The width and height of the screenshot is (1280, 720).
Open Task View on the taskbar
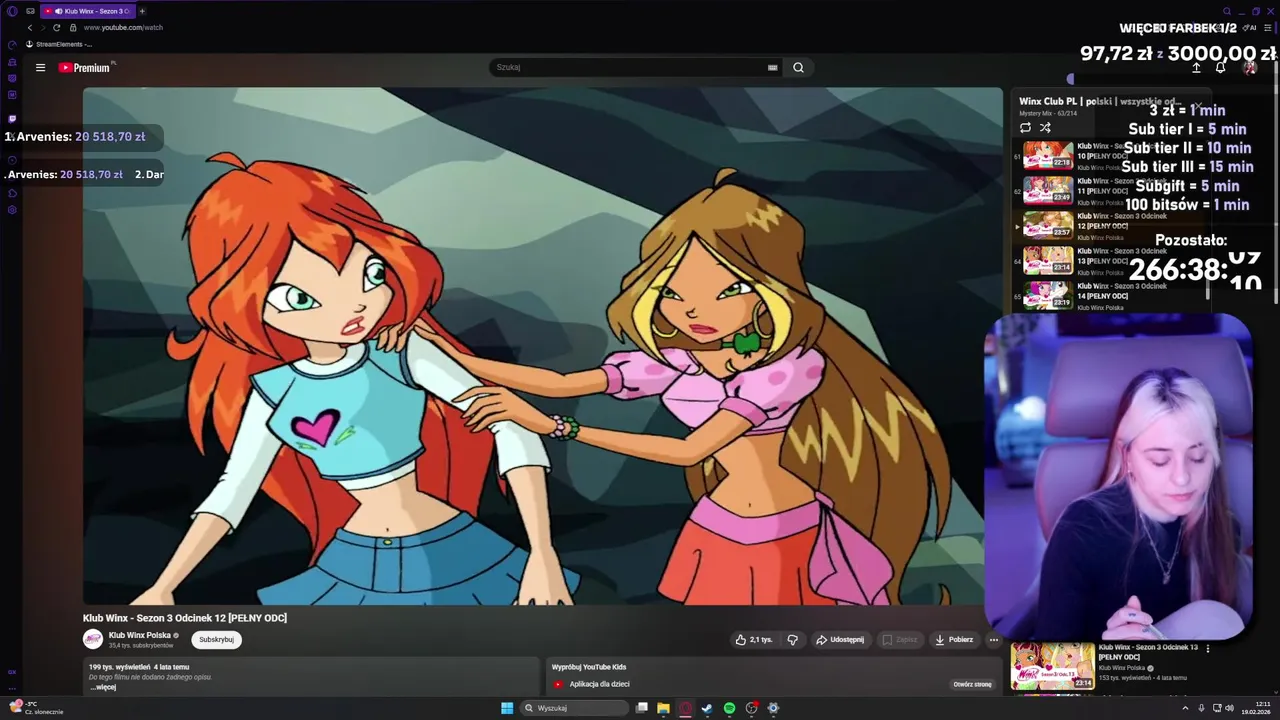(641, 708)
